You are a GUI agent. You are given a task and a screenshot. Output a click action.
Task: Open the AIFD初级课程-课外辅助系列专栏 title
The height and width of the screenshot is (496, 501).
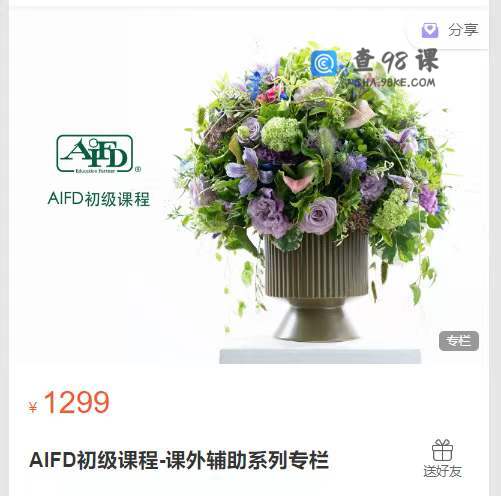(179, 460)
